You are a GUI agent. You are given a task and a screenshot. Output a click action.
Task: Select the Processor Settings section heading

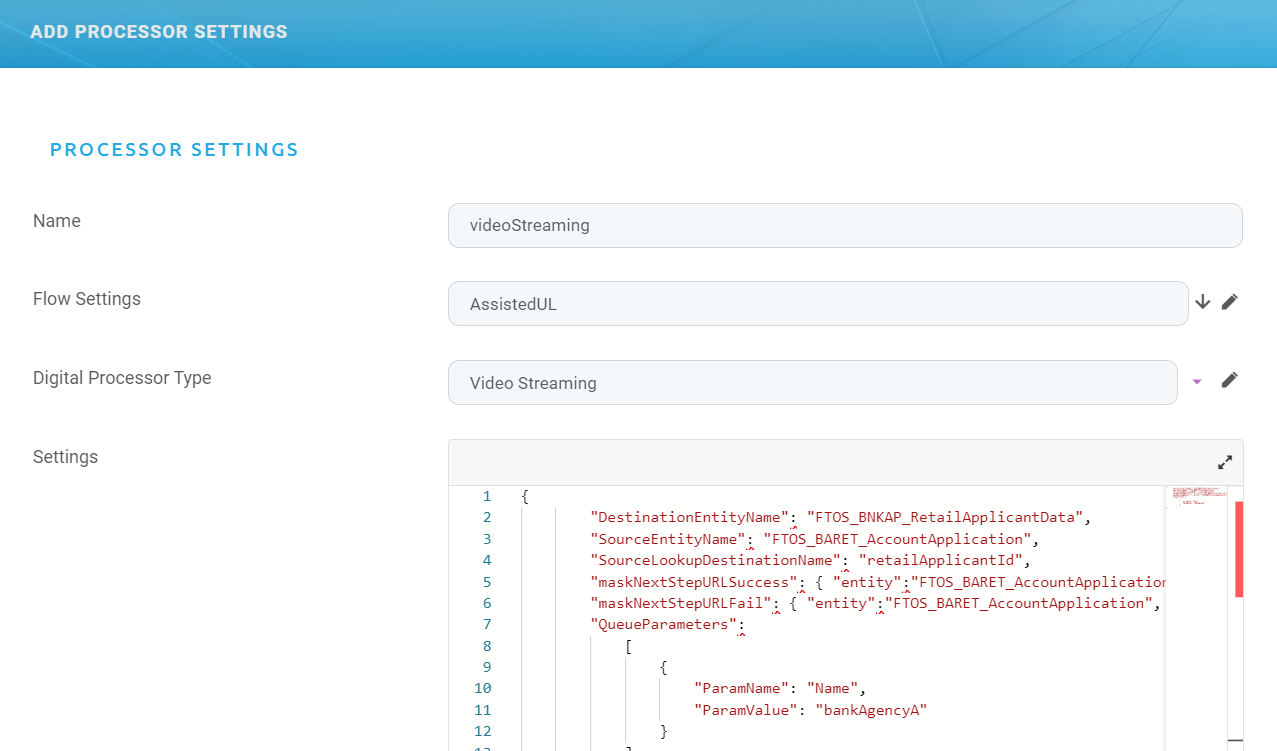pyautogui.click(x=174, y=150)
